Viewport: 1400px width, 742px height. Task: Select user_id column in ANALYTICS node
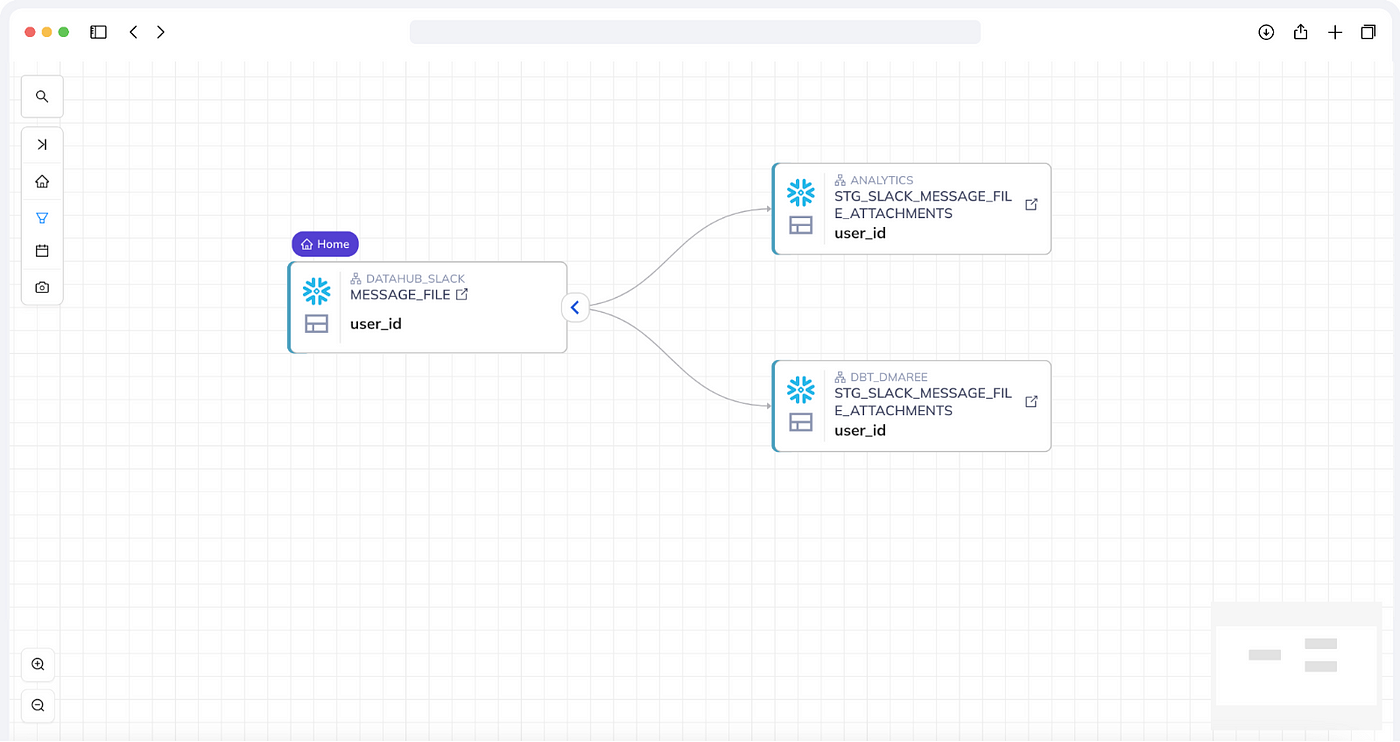pyautogui.click(x=860, y=233)
